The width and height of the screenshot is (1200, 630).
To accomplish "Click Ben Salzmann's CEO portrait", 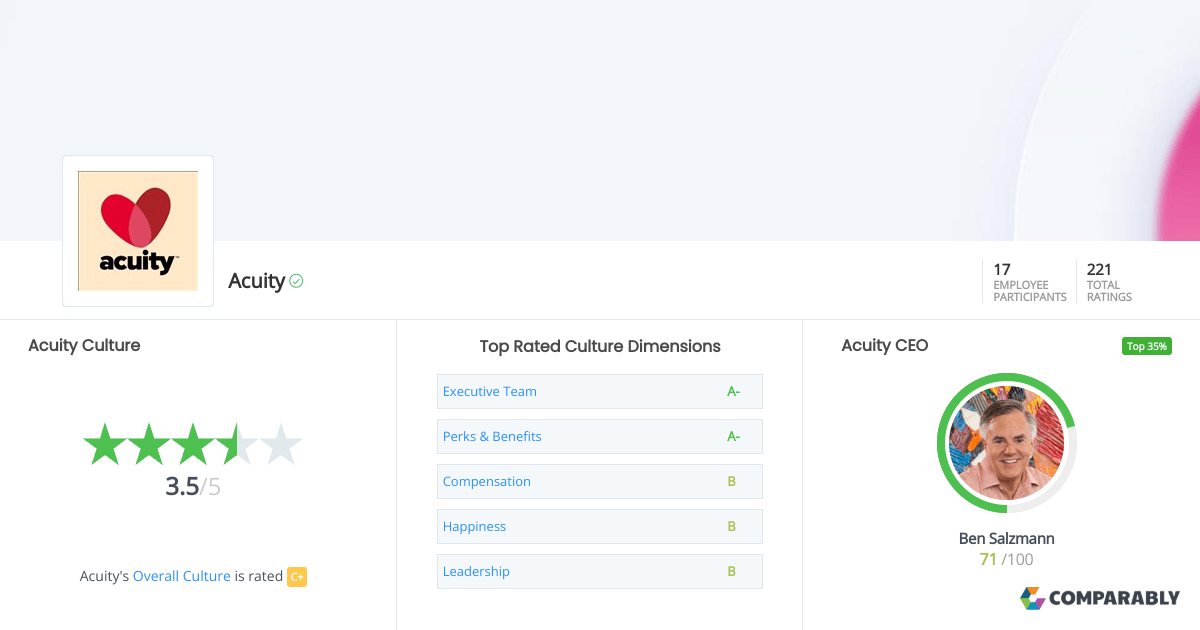I will coord(1007,443).
